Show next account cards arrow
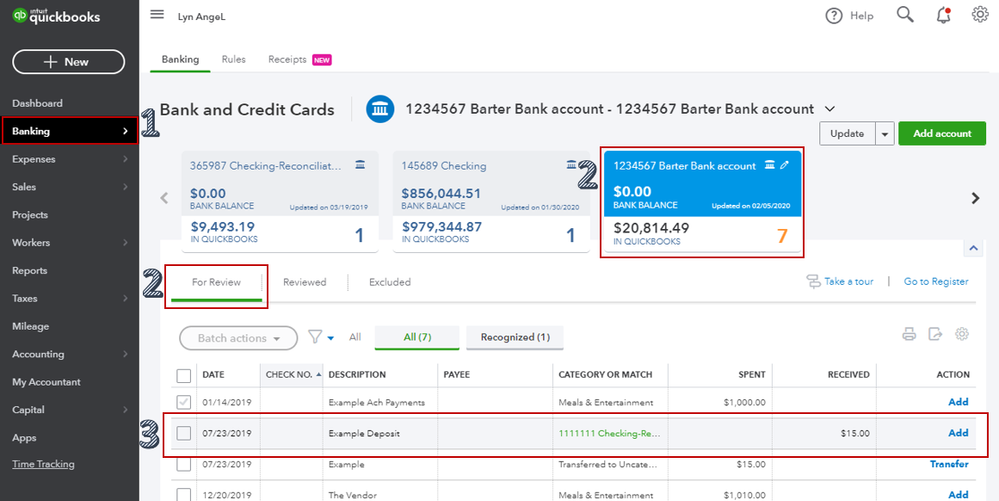This screenshot has width=999, height=501. click(x=975, y=198)
